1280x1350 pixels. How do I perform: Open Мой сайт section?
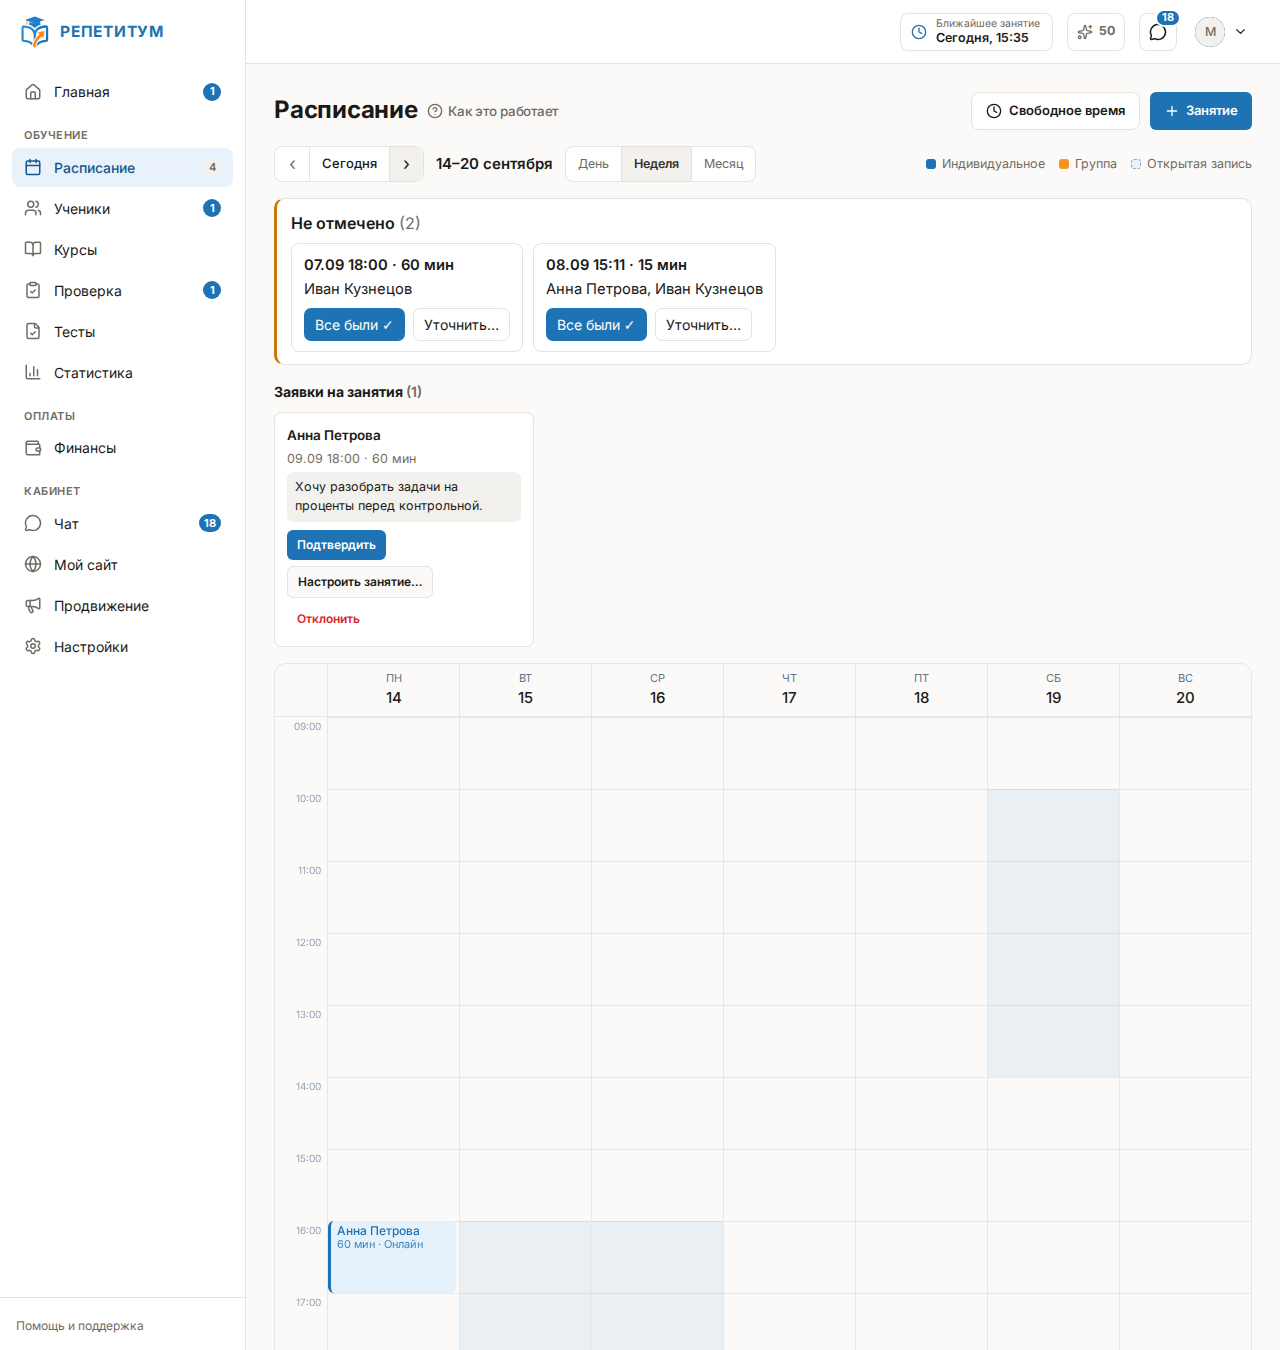122,565
